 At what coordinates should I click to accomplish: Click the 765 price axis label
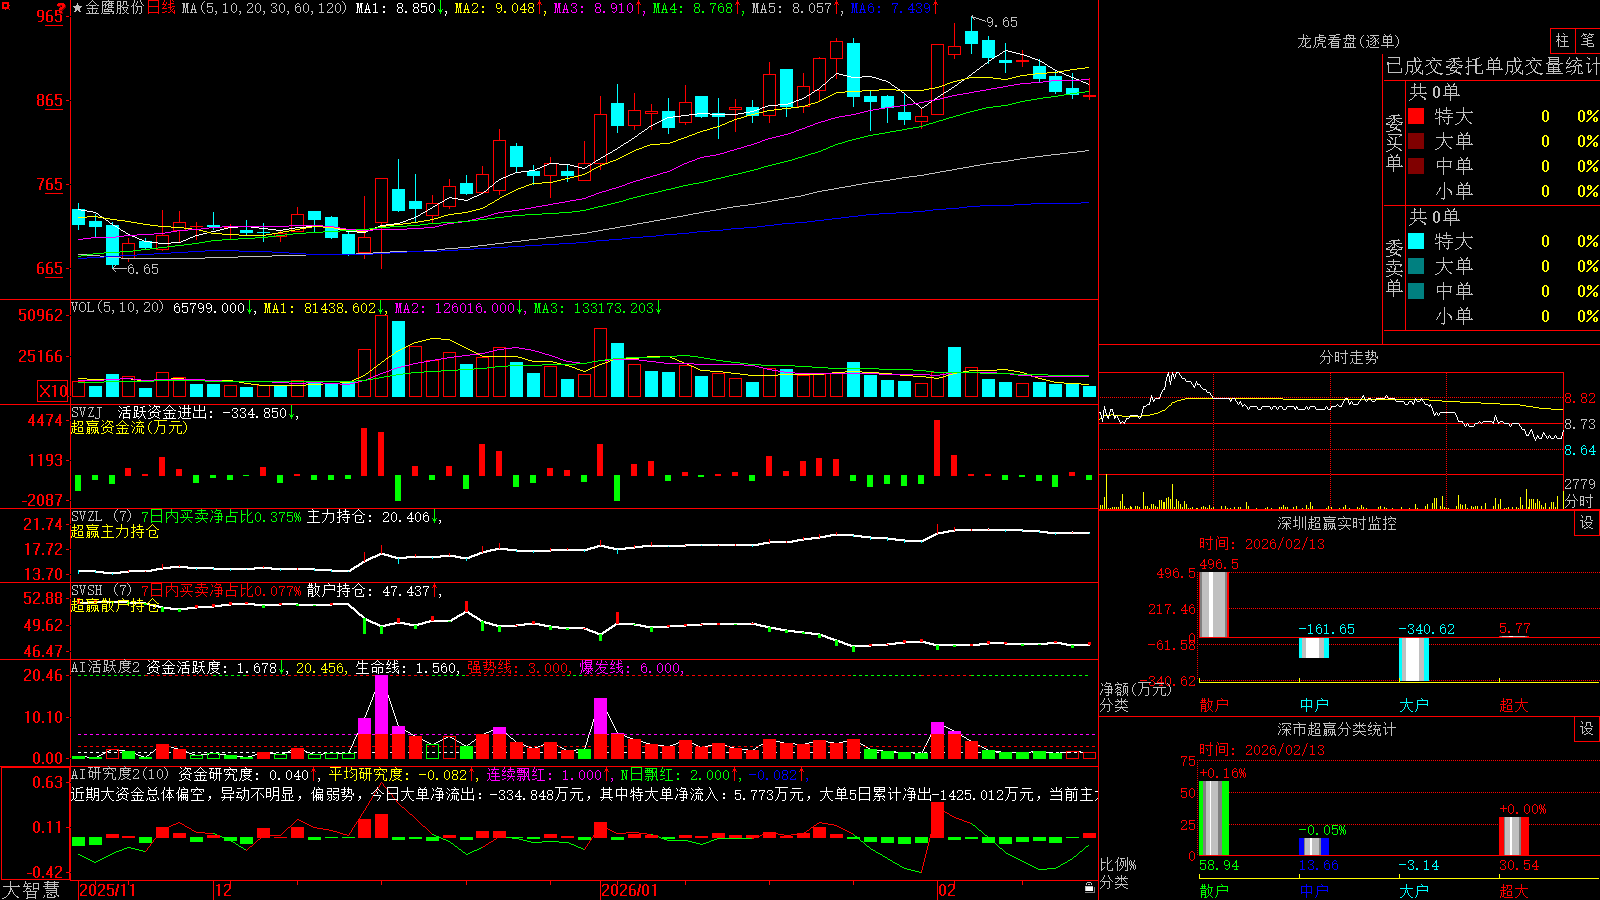[50, 184]
